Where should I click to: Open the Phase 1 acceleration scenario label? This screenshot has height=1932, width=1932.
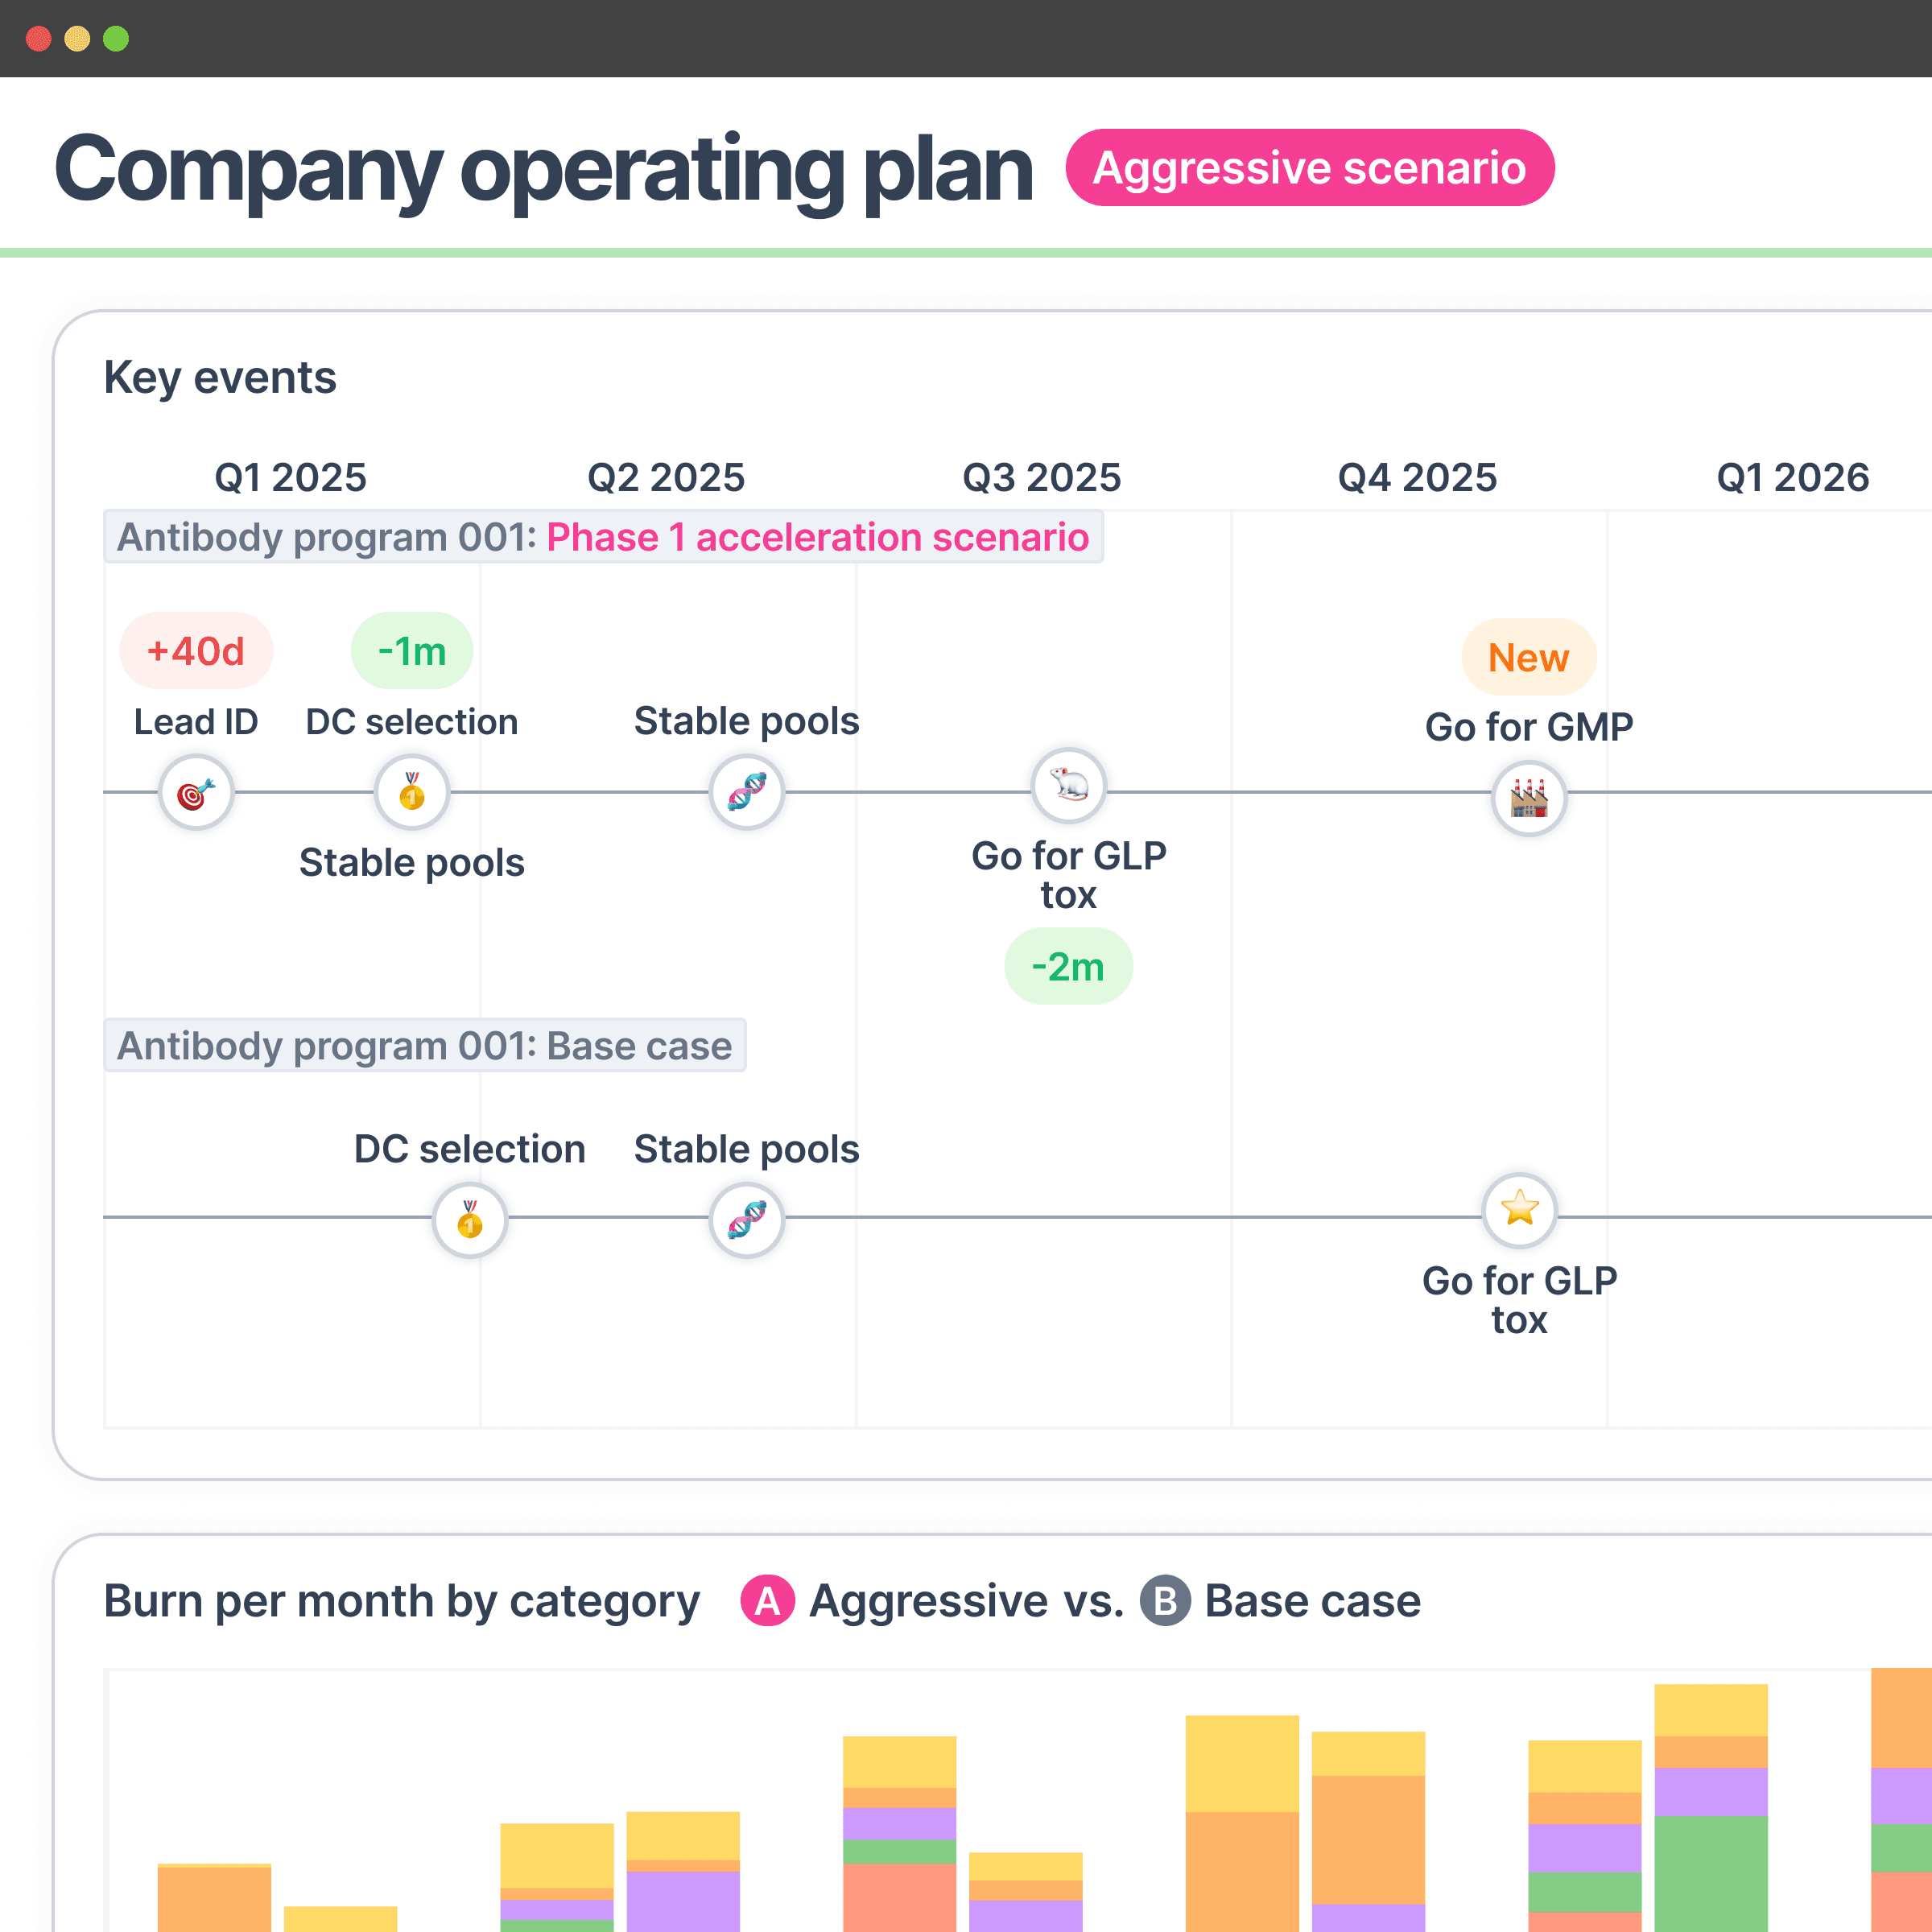click(x=817, y=538)
